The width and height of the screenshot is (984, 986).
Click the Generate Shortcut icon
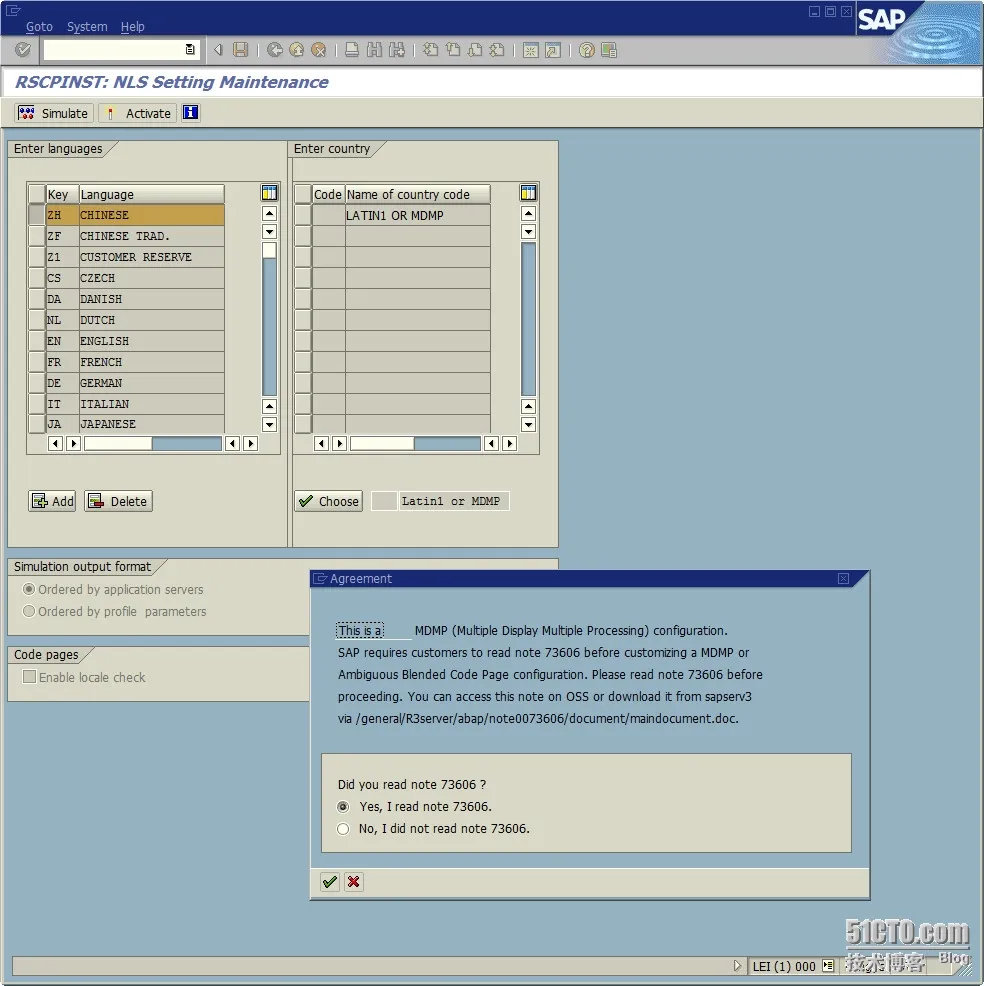[553, 50]
